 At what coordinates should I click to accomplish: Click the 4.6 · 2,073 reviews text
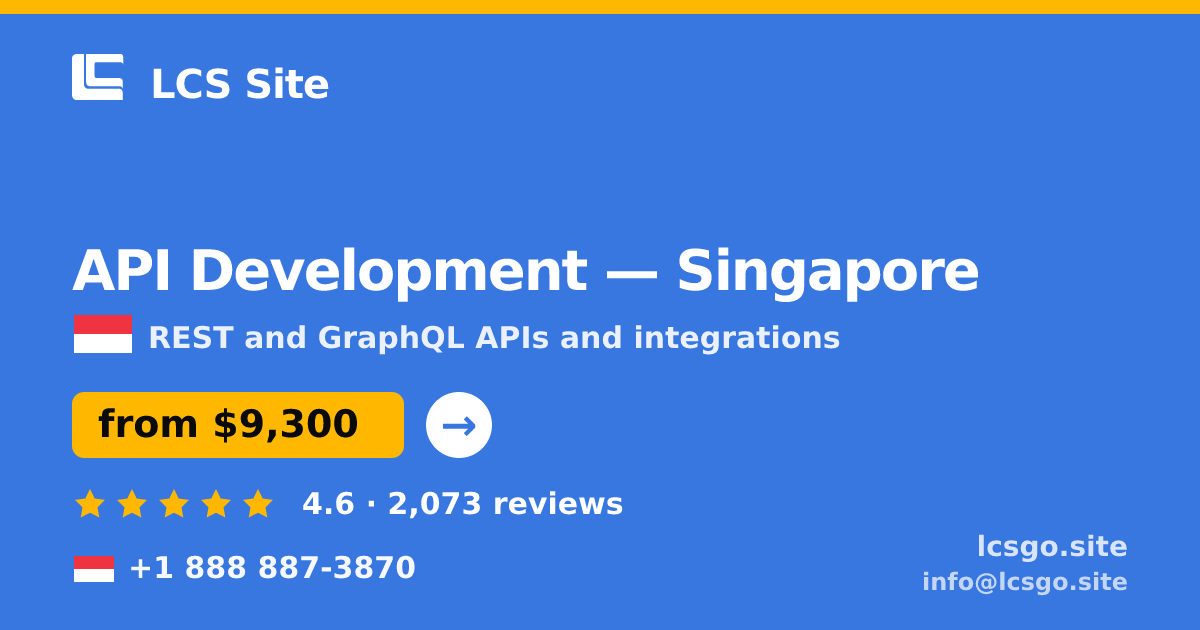coord(462,504)
